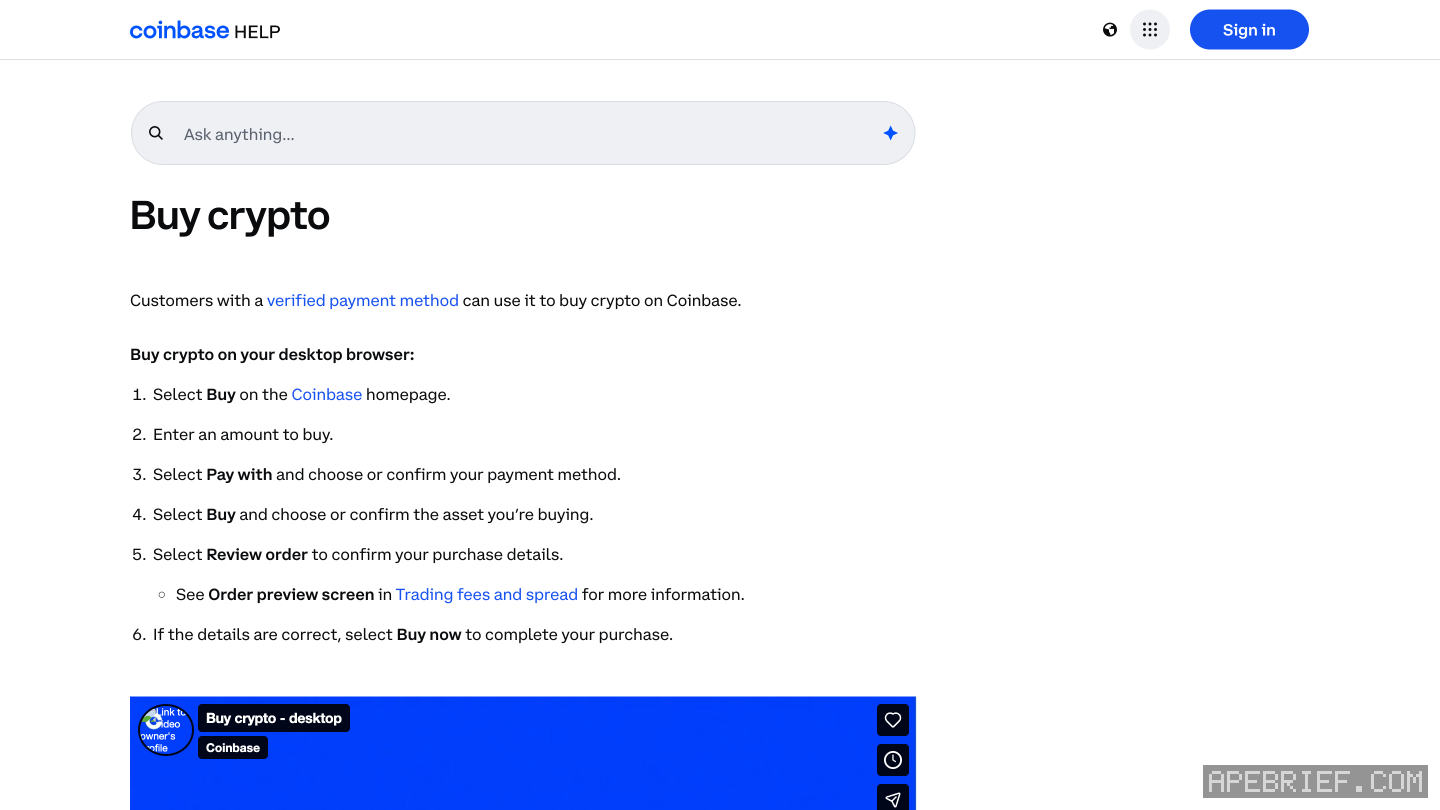Click the 'Buy crypto' page heading
Viewport: 1440px width, 810px height.
coord(230,216)
